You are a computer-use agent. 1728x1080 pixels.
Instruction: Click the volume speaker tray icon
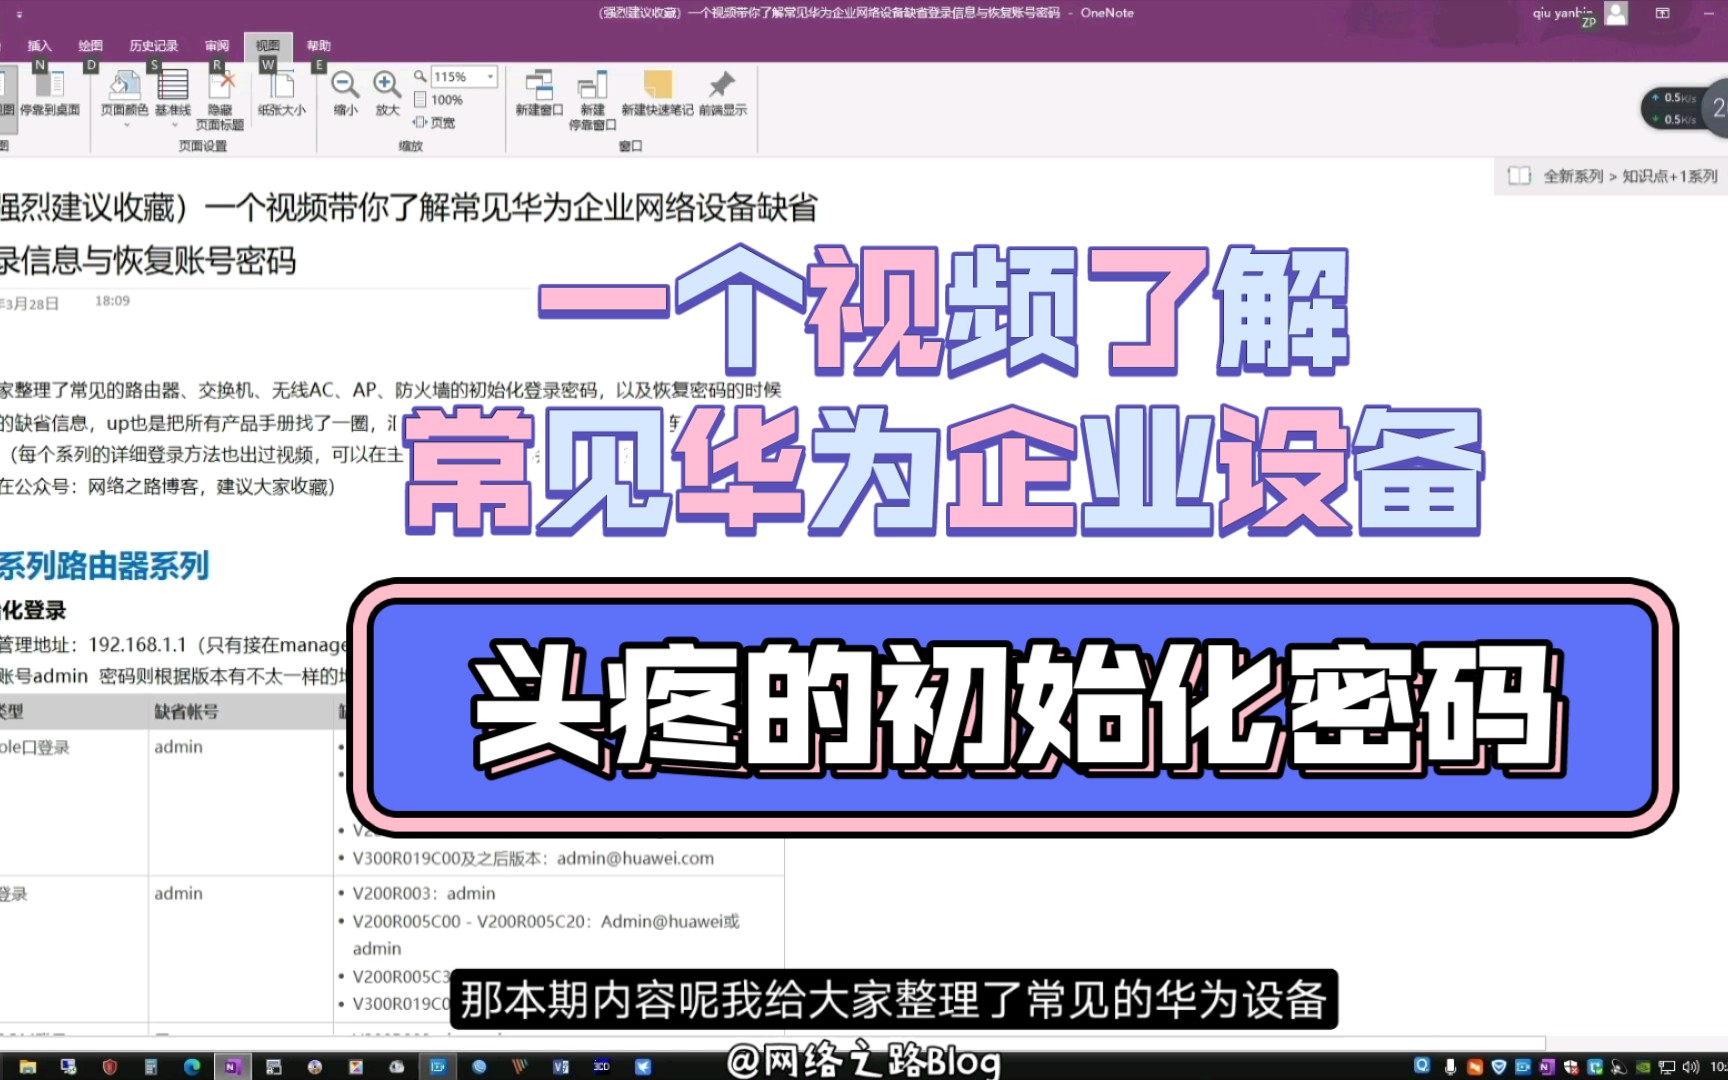(x=1690, y=1067)
